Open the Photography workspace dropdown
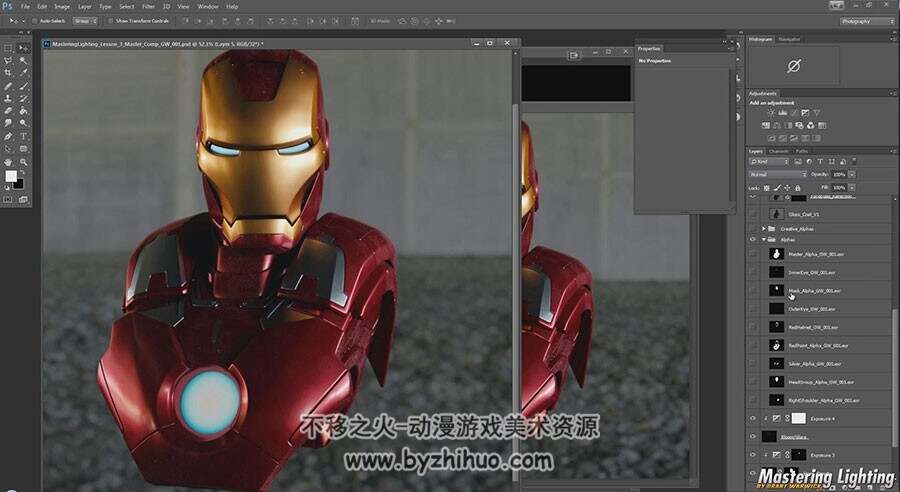This screenshot has width=900, height=492. pos(867,21)
